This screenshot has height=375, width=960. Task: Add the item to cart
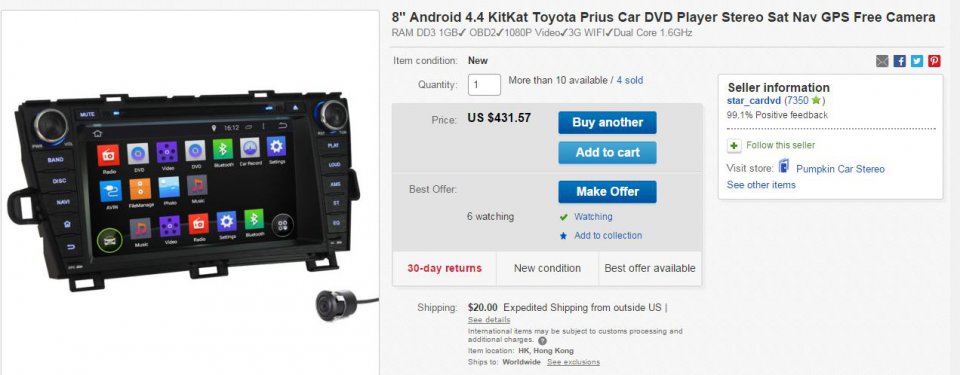click(607, 153)
